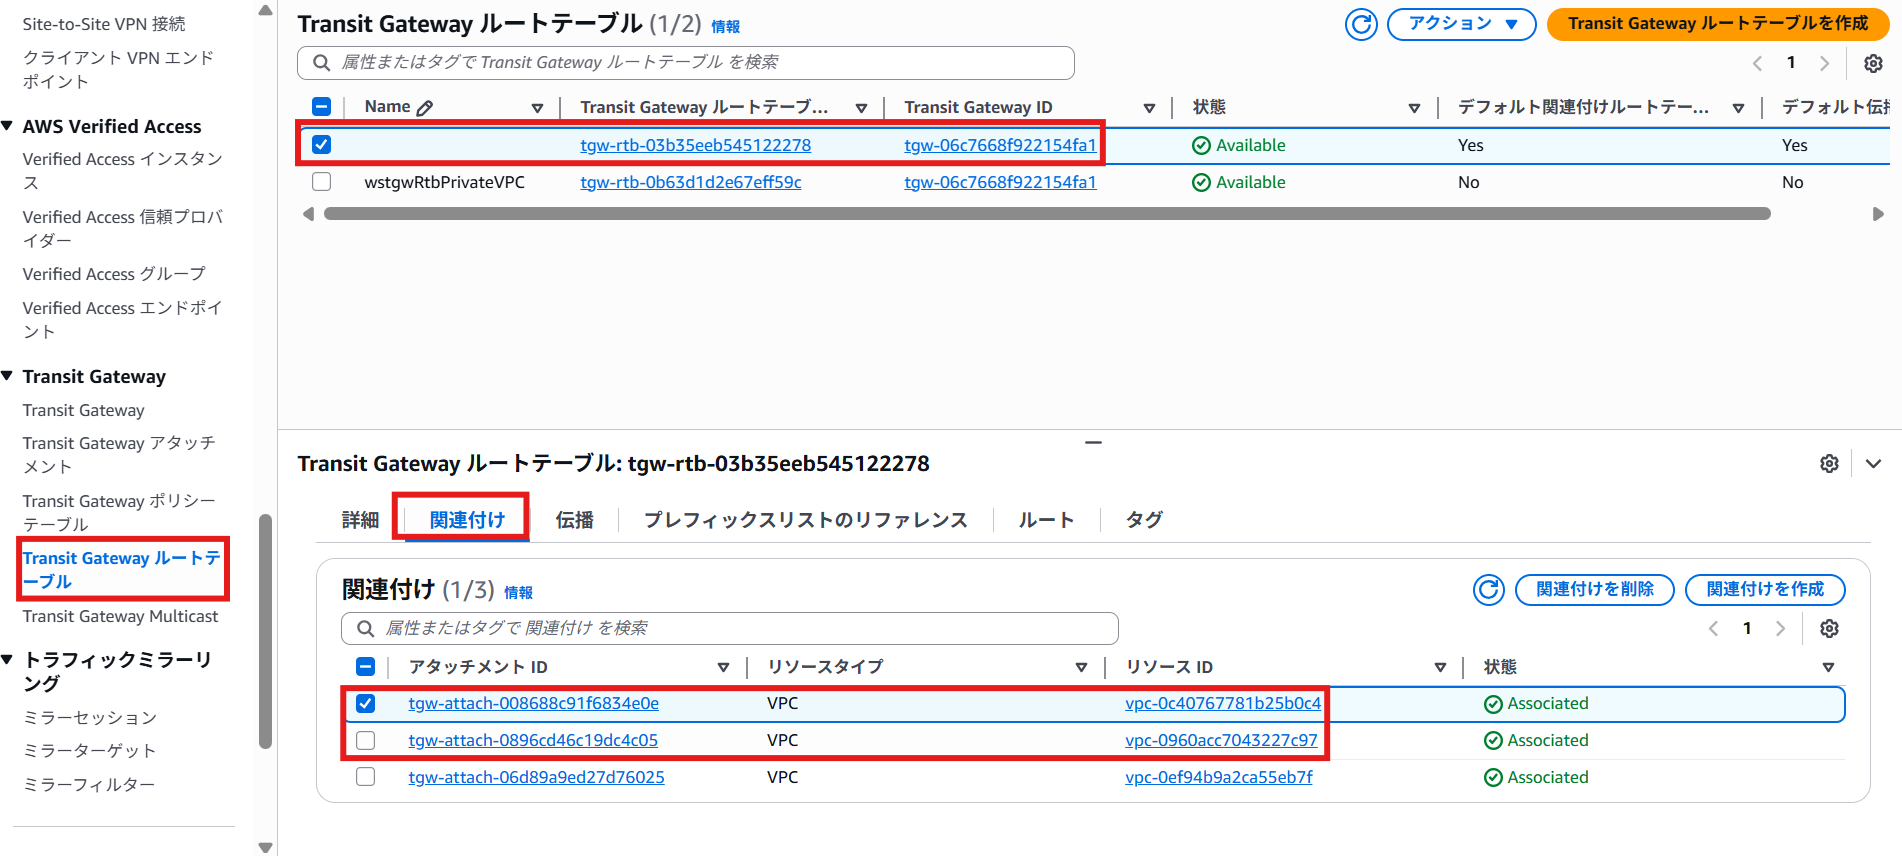Click Transit Gateway ルートテーブルを作成 button
1902x856 pixels.
pos(1718,24)
